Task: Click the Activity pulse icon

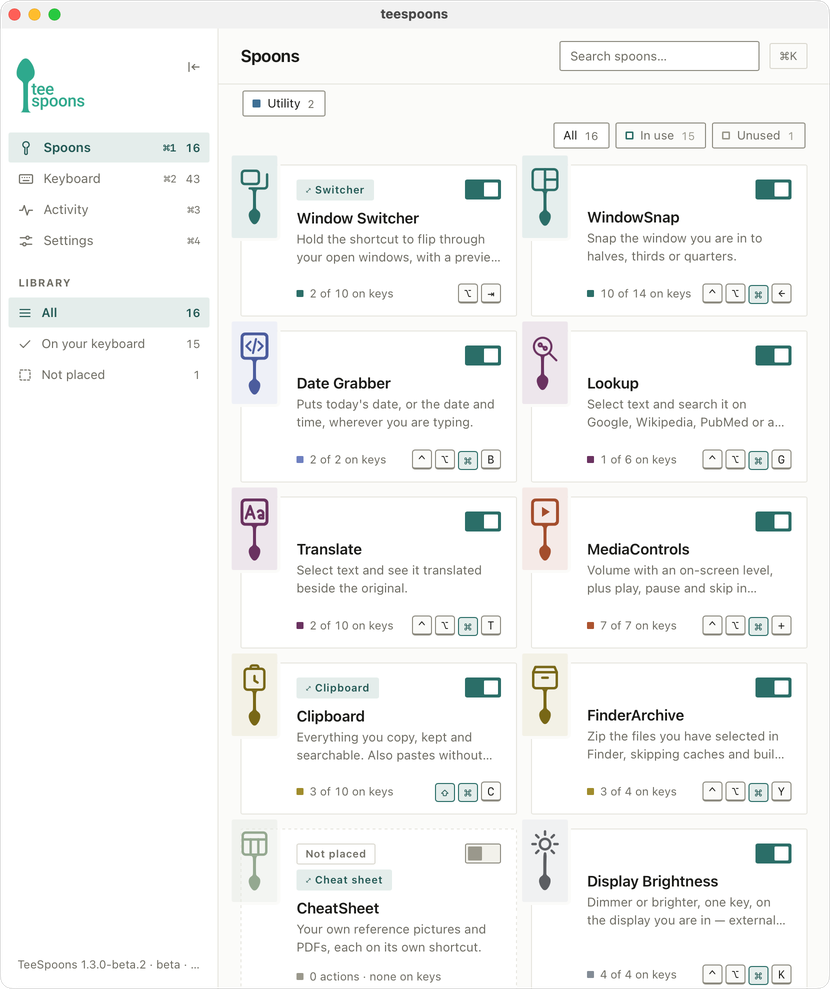Action: 26,209
